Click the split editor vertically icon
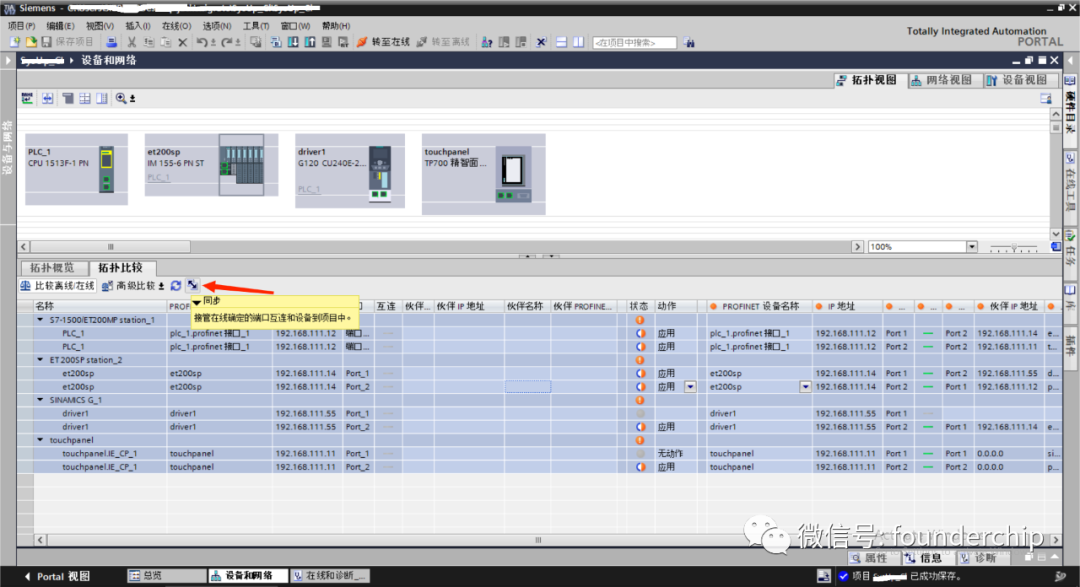 point(578,42)
